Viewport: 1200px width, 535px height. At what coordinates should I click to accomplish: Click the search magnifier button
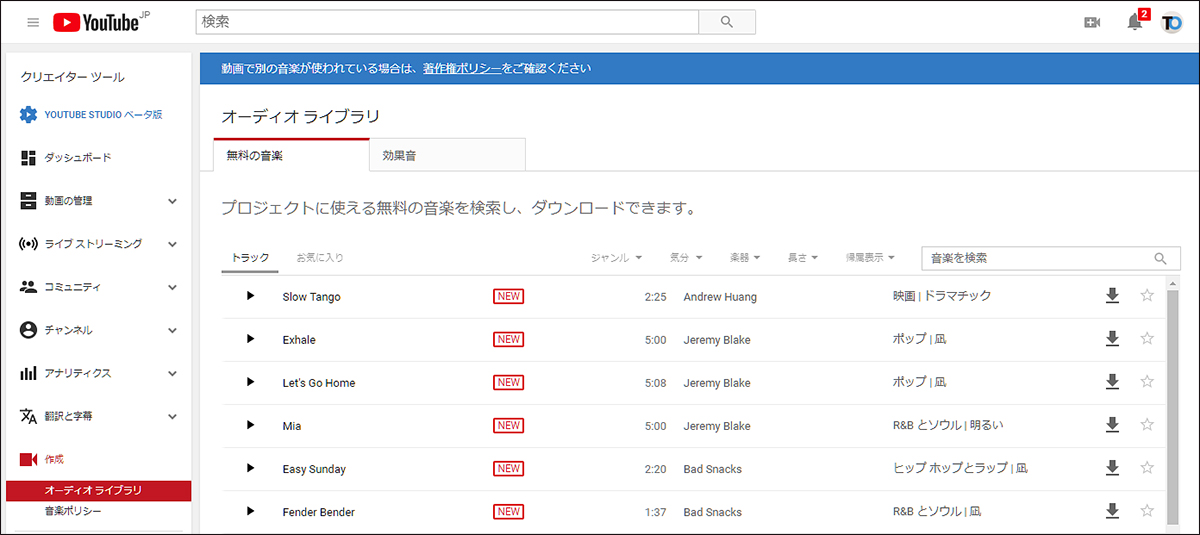(x=726, y=22)
